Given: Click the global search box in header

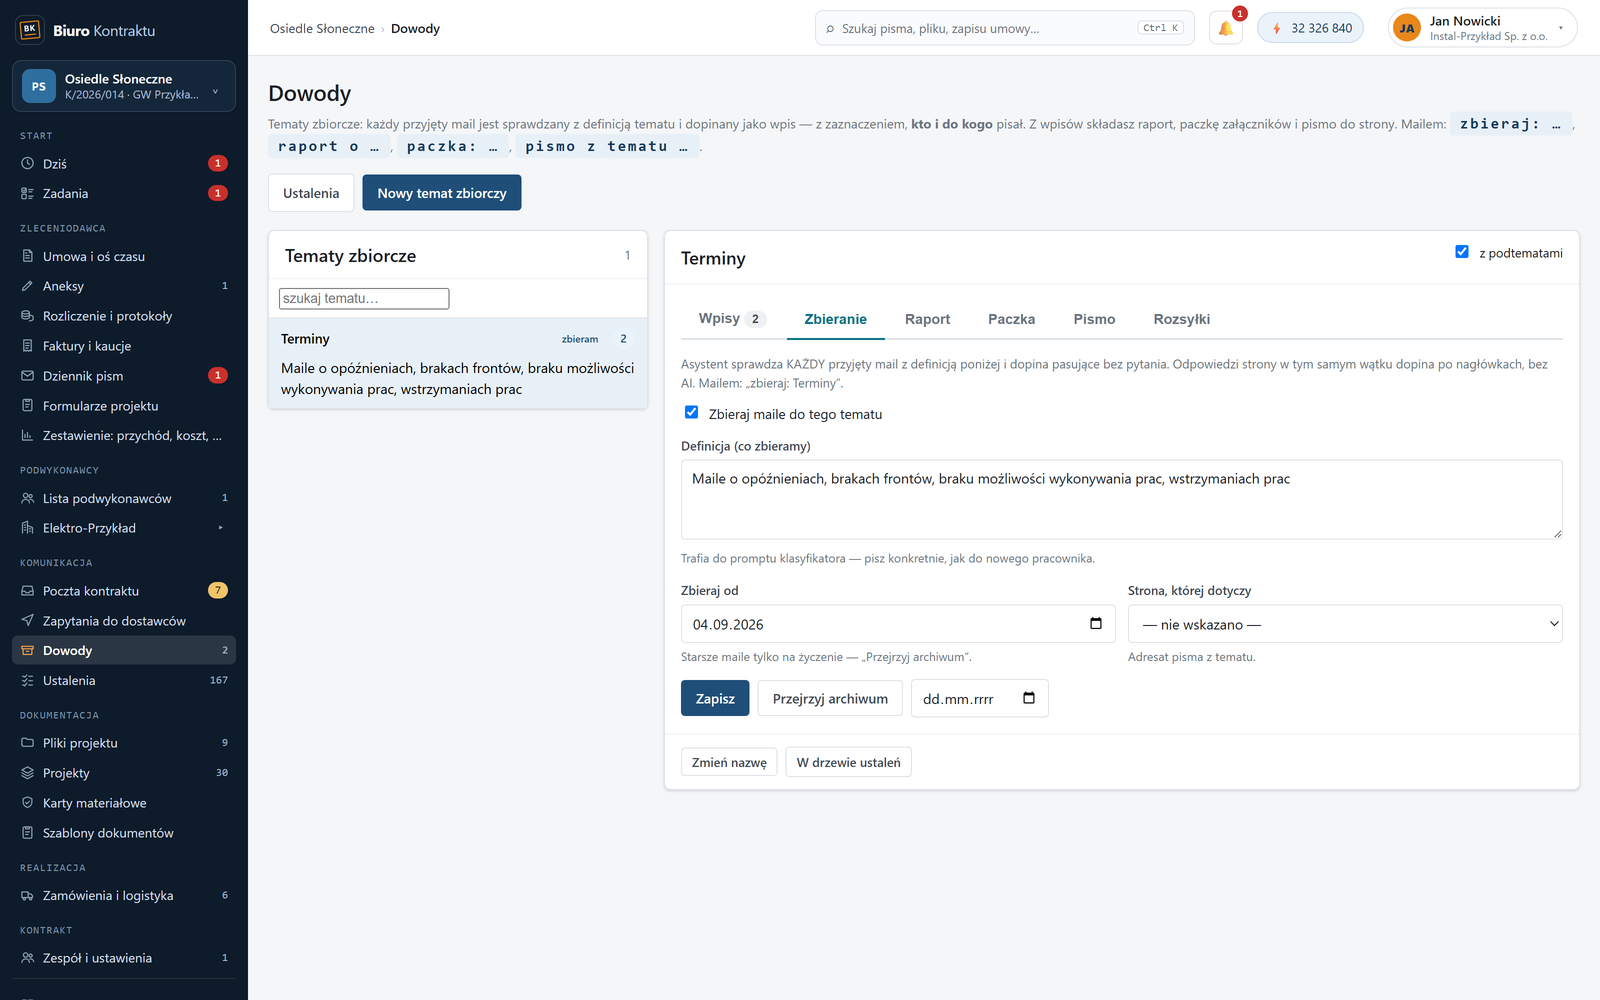Looking at the screenshot, I should coord(1005,28).
